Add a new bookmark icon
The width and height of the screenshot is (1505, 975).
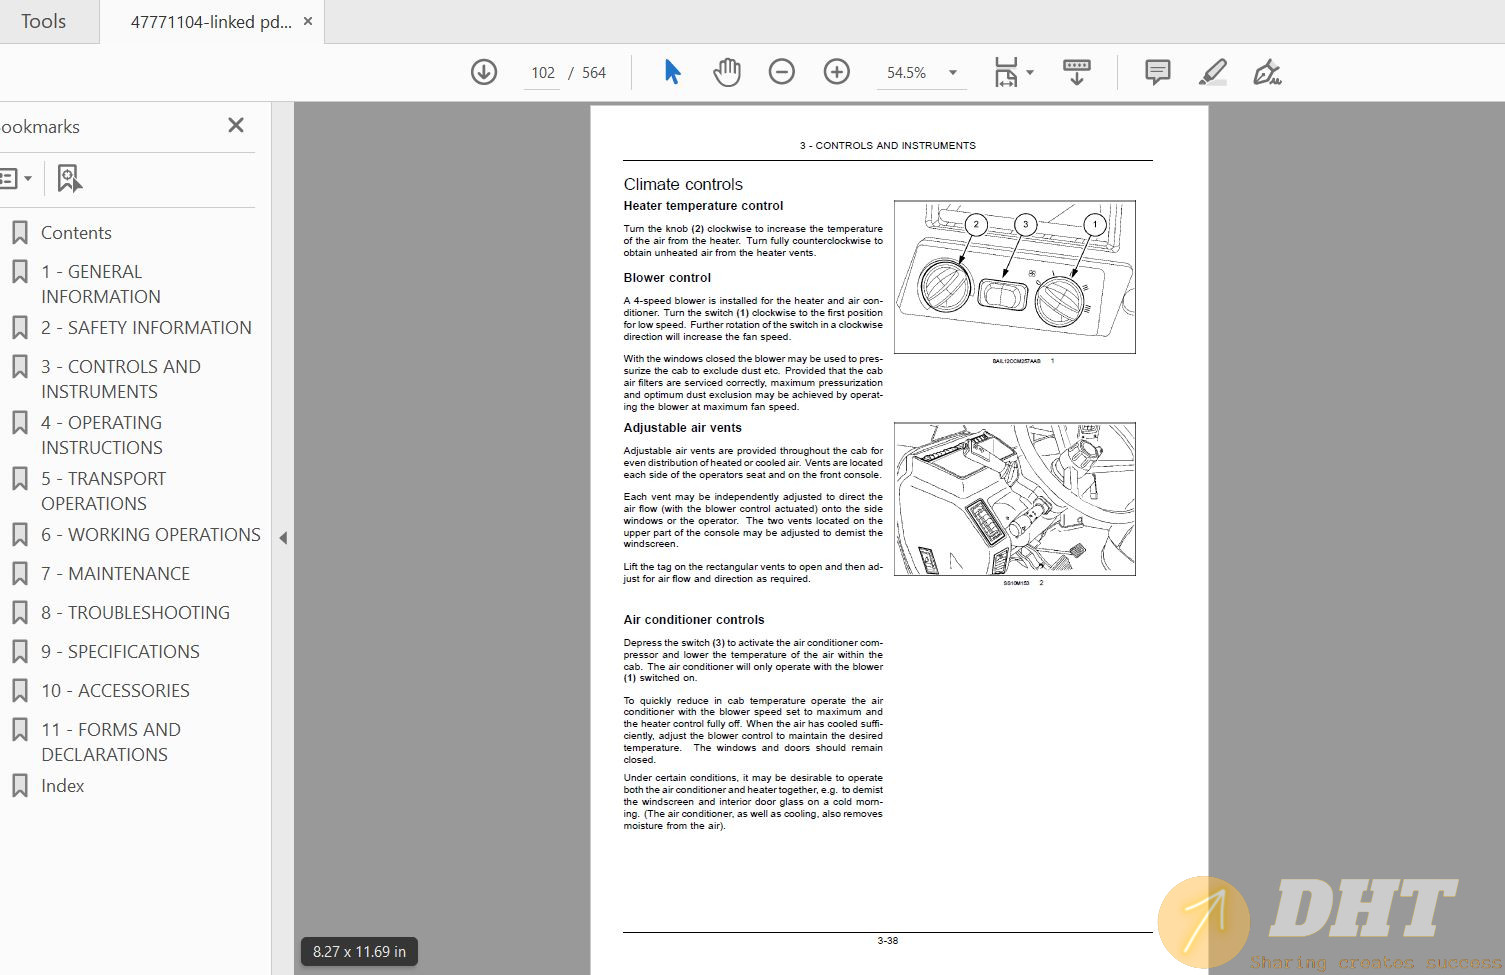pyautogui.click(x=69, y=178)
